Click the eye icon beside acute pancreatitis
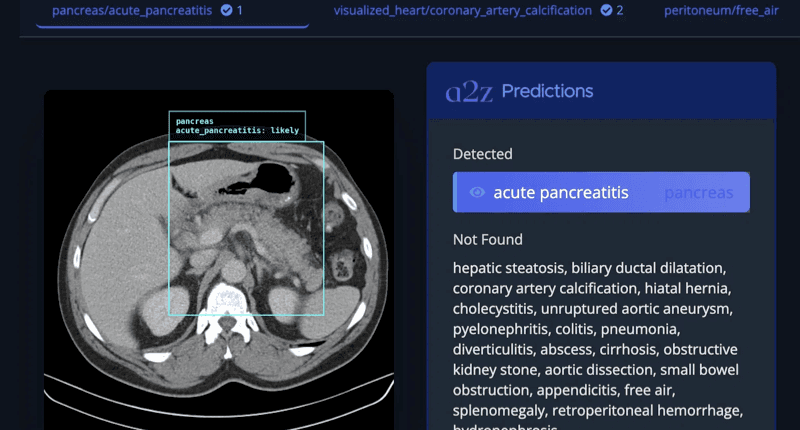This screenshot has width=800, height=430. (x=477, y=192)
